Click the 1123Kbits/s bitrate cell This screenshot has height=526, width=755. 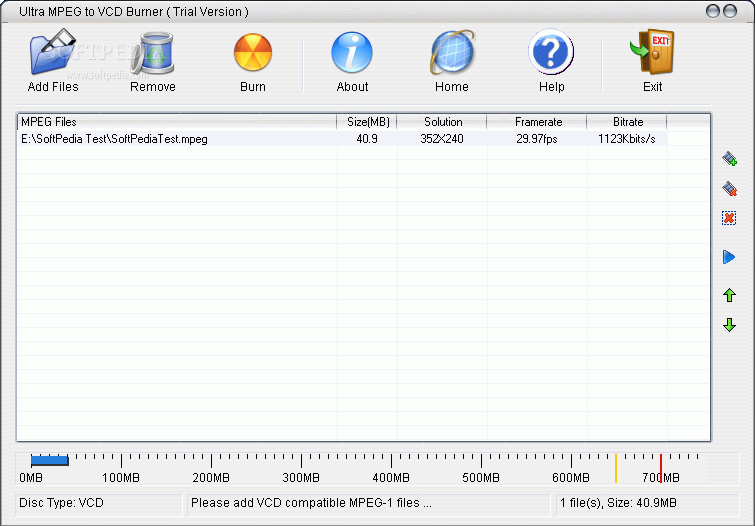tap(626, 139)
